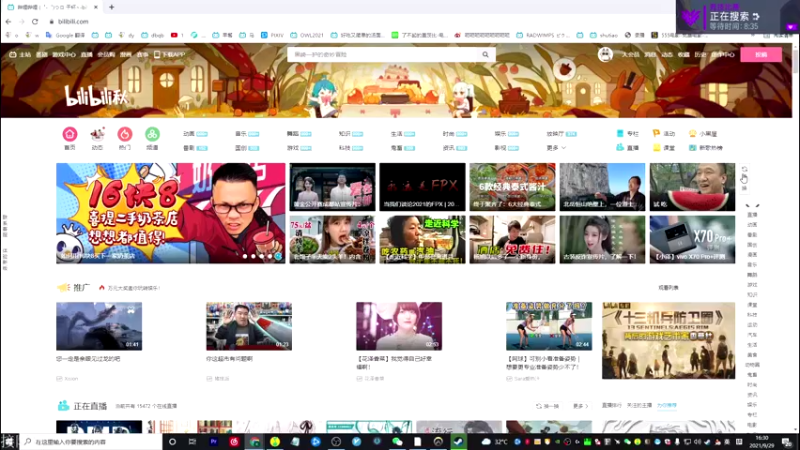Click the browser back arrow
800x450 pixels.
(8, 21)
